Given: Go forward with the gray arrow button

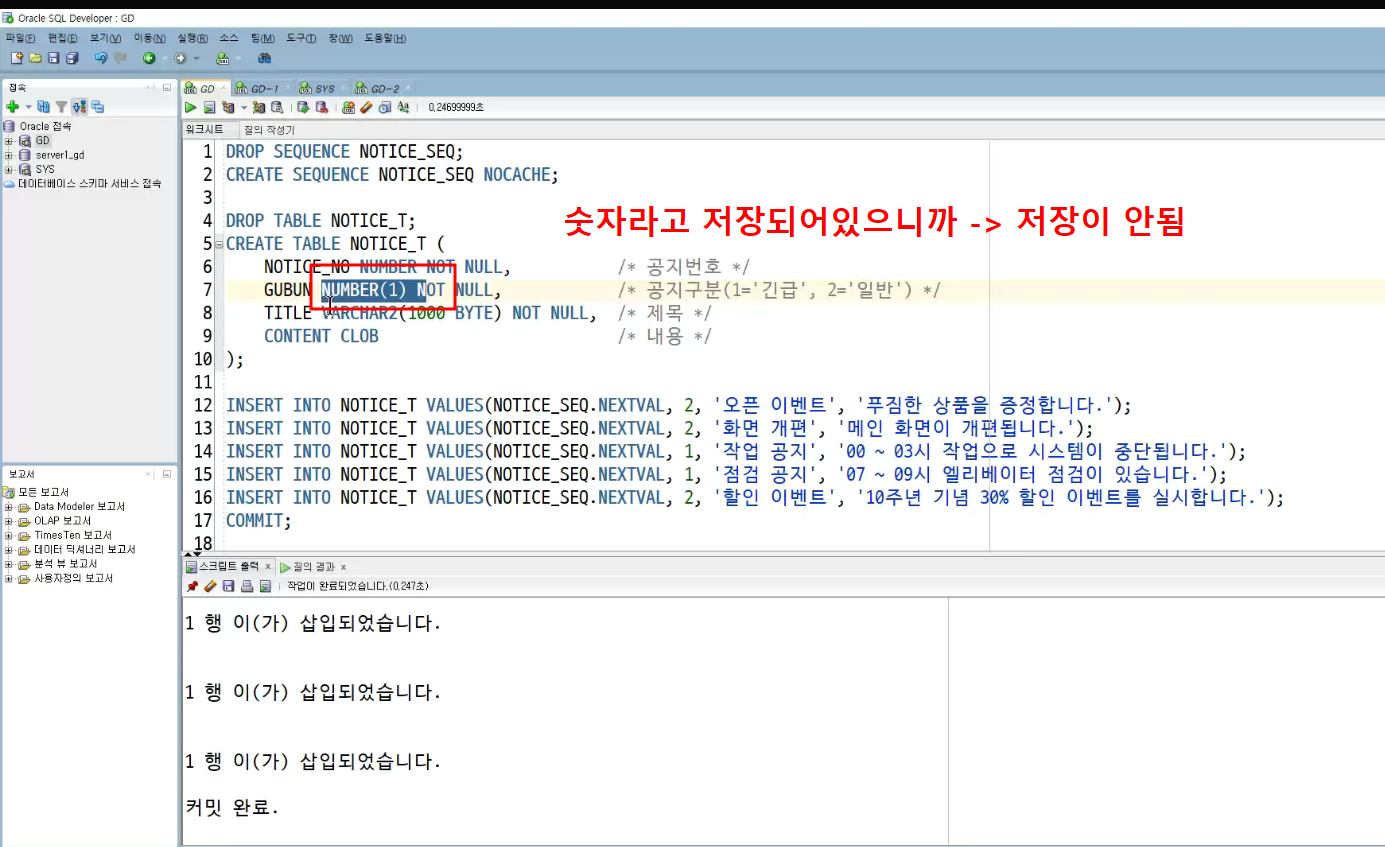Looking at the screenshot, I should coord(180,58).
